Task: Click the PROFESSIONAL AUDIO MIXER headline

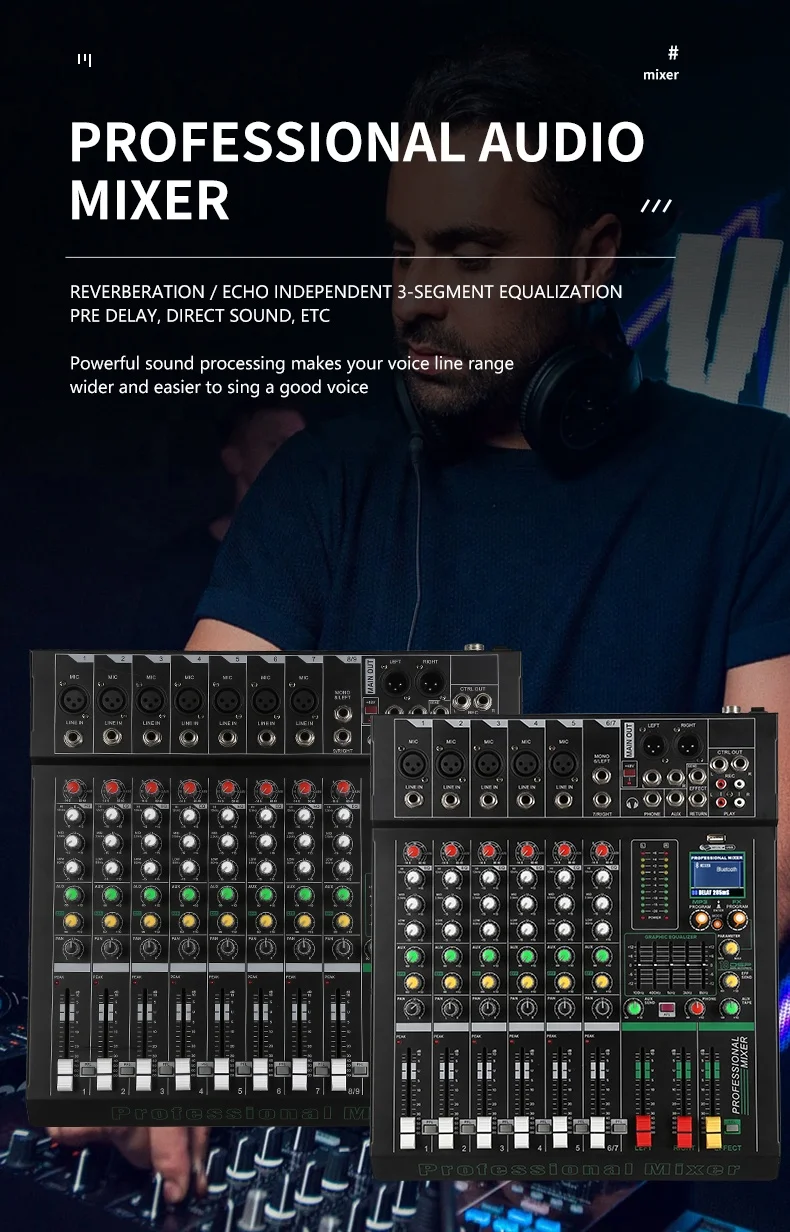Action: point(357,170)
